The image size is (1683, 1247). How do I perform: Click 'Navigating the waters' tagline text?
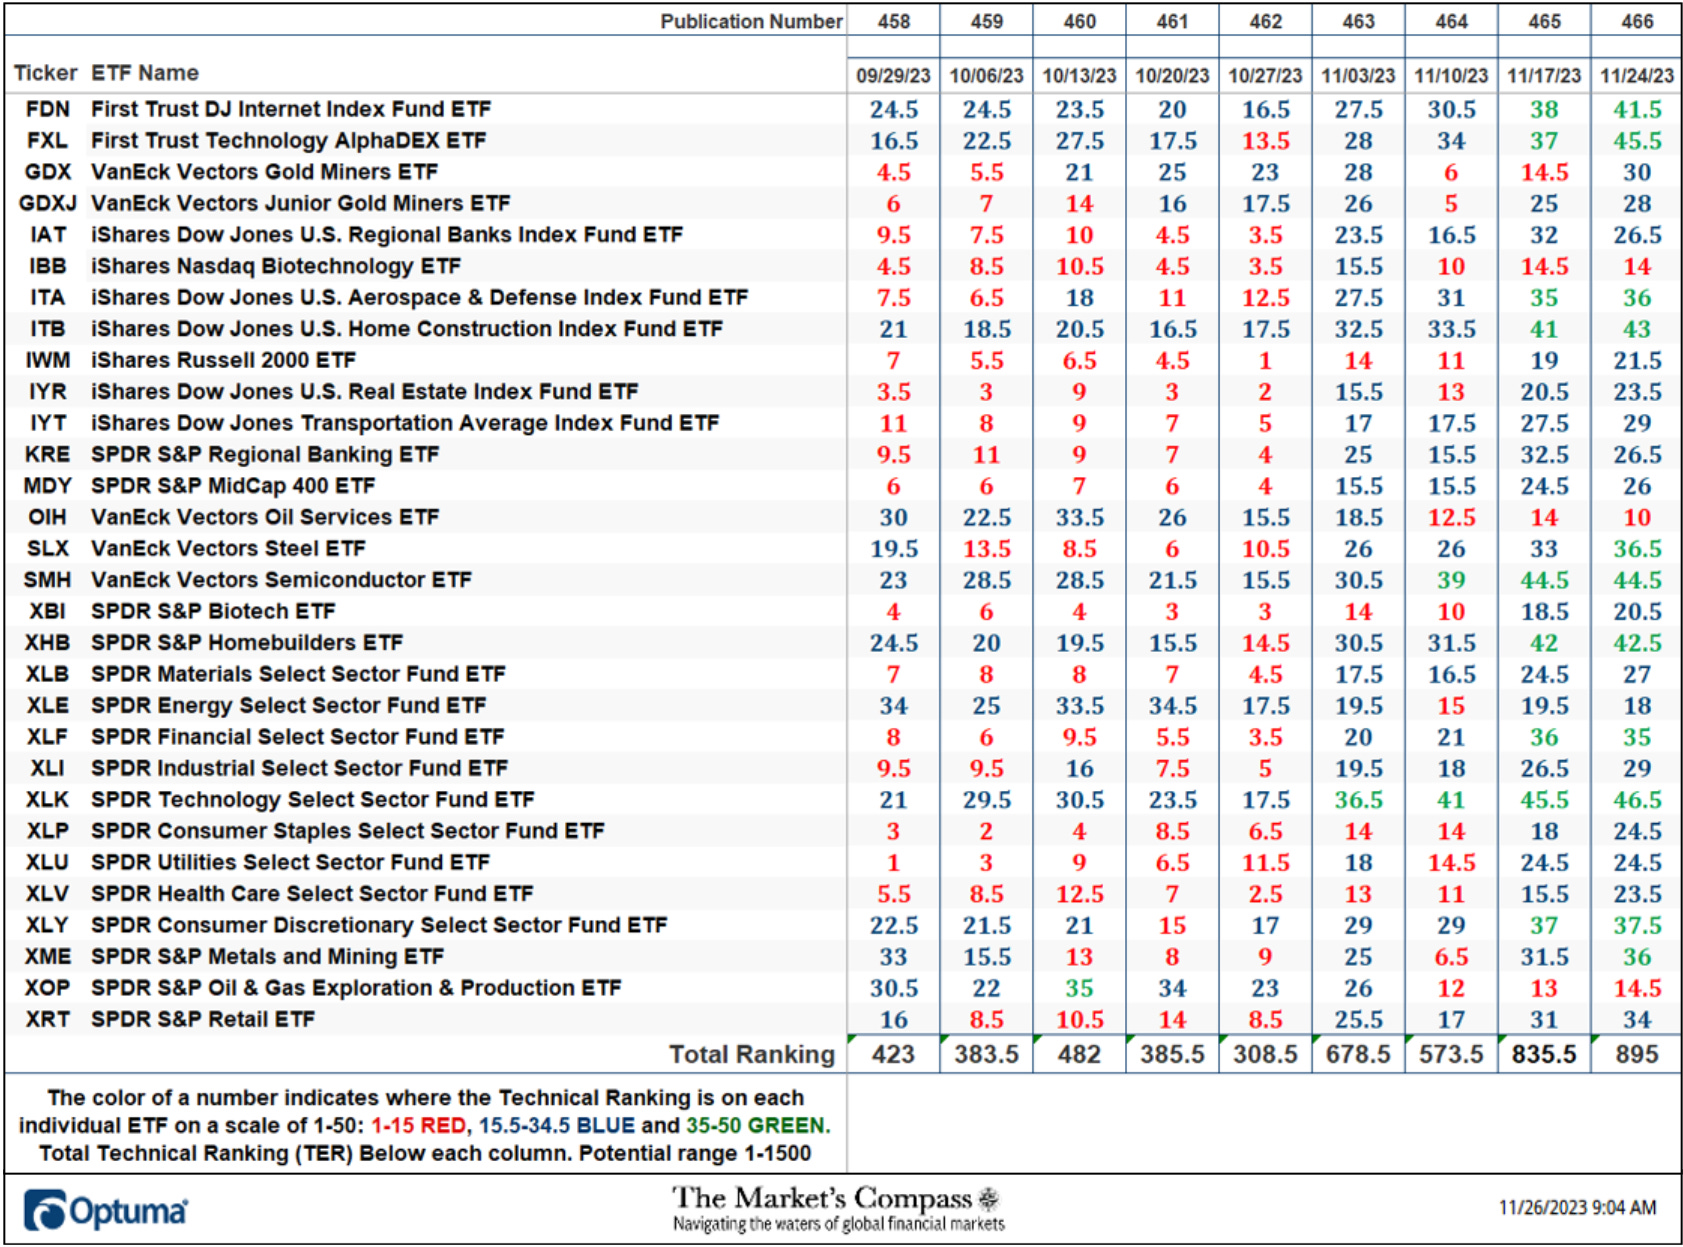(x=838, y=1224)
